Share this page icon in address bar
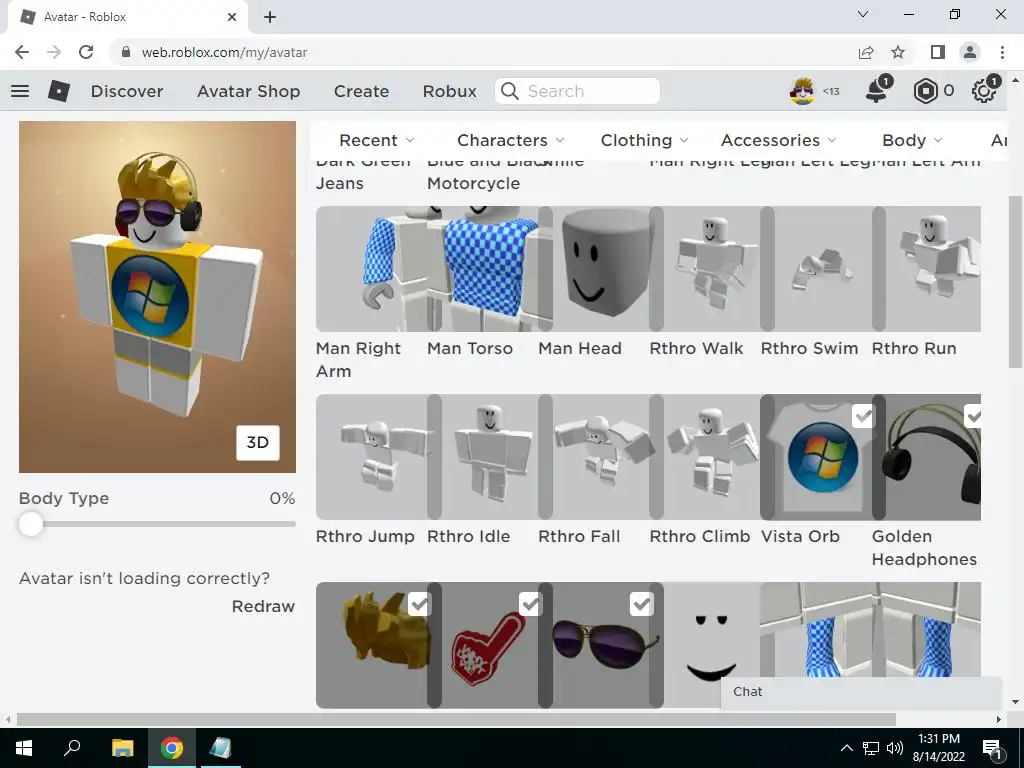The height and width of the screenshot is (768, 1024). click(x=866, y=52)
